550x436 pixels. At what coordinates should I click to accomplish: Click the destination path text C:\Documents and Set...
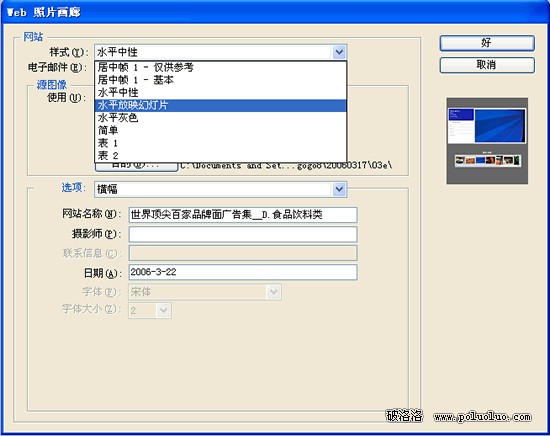click(x=286, y=166)
